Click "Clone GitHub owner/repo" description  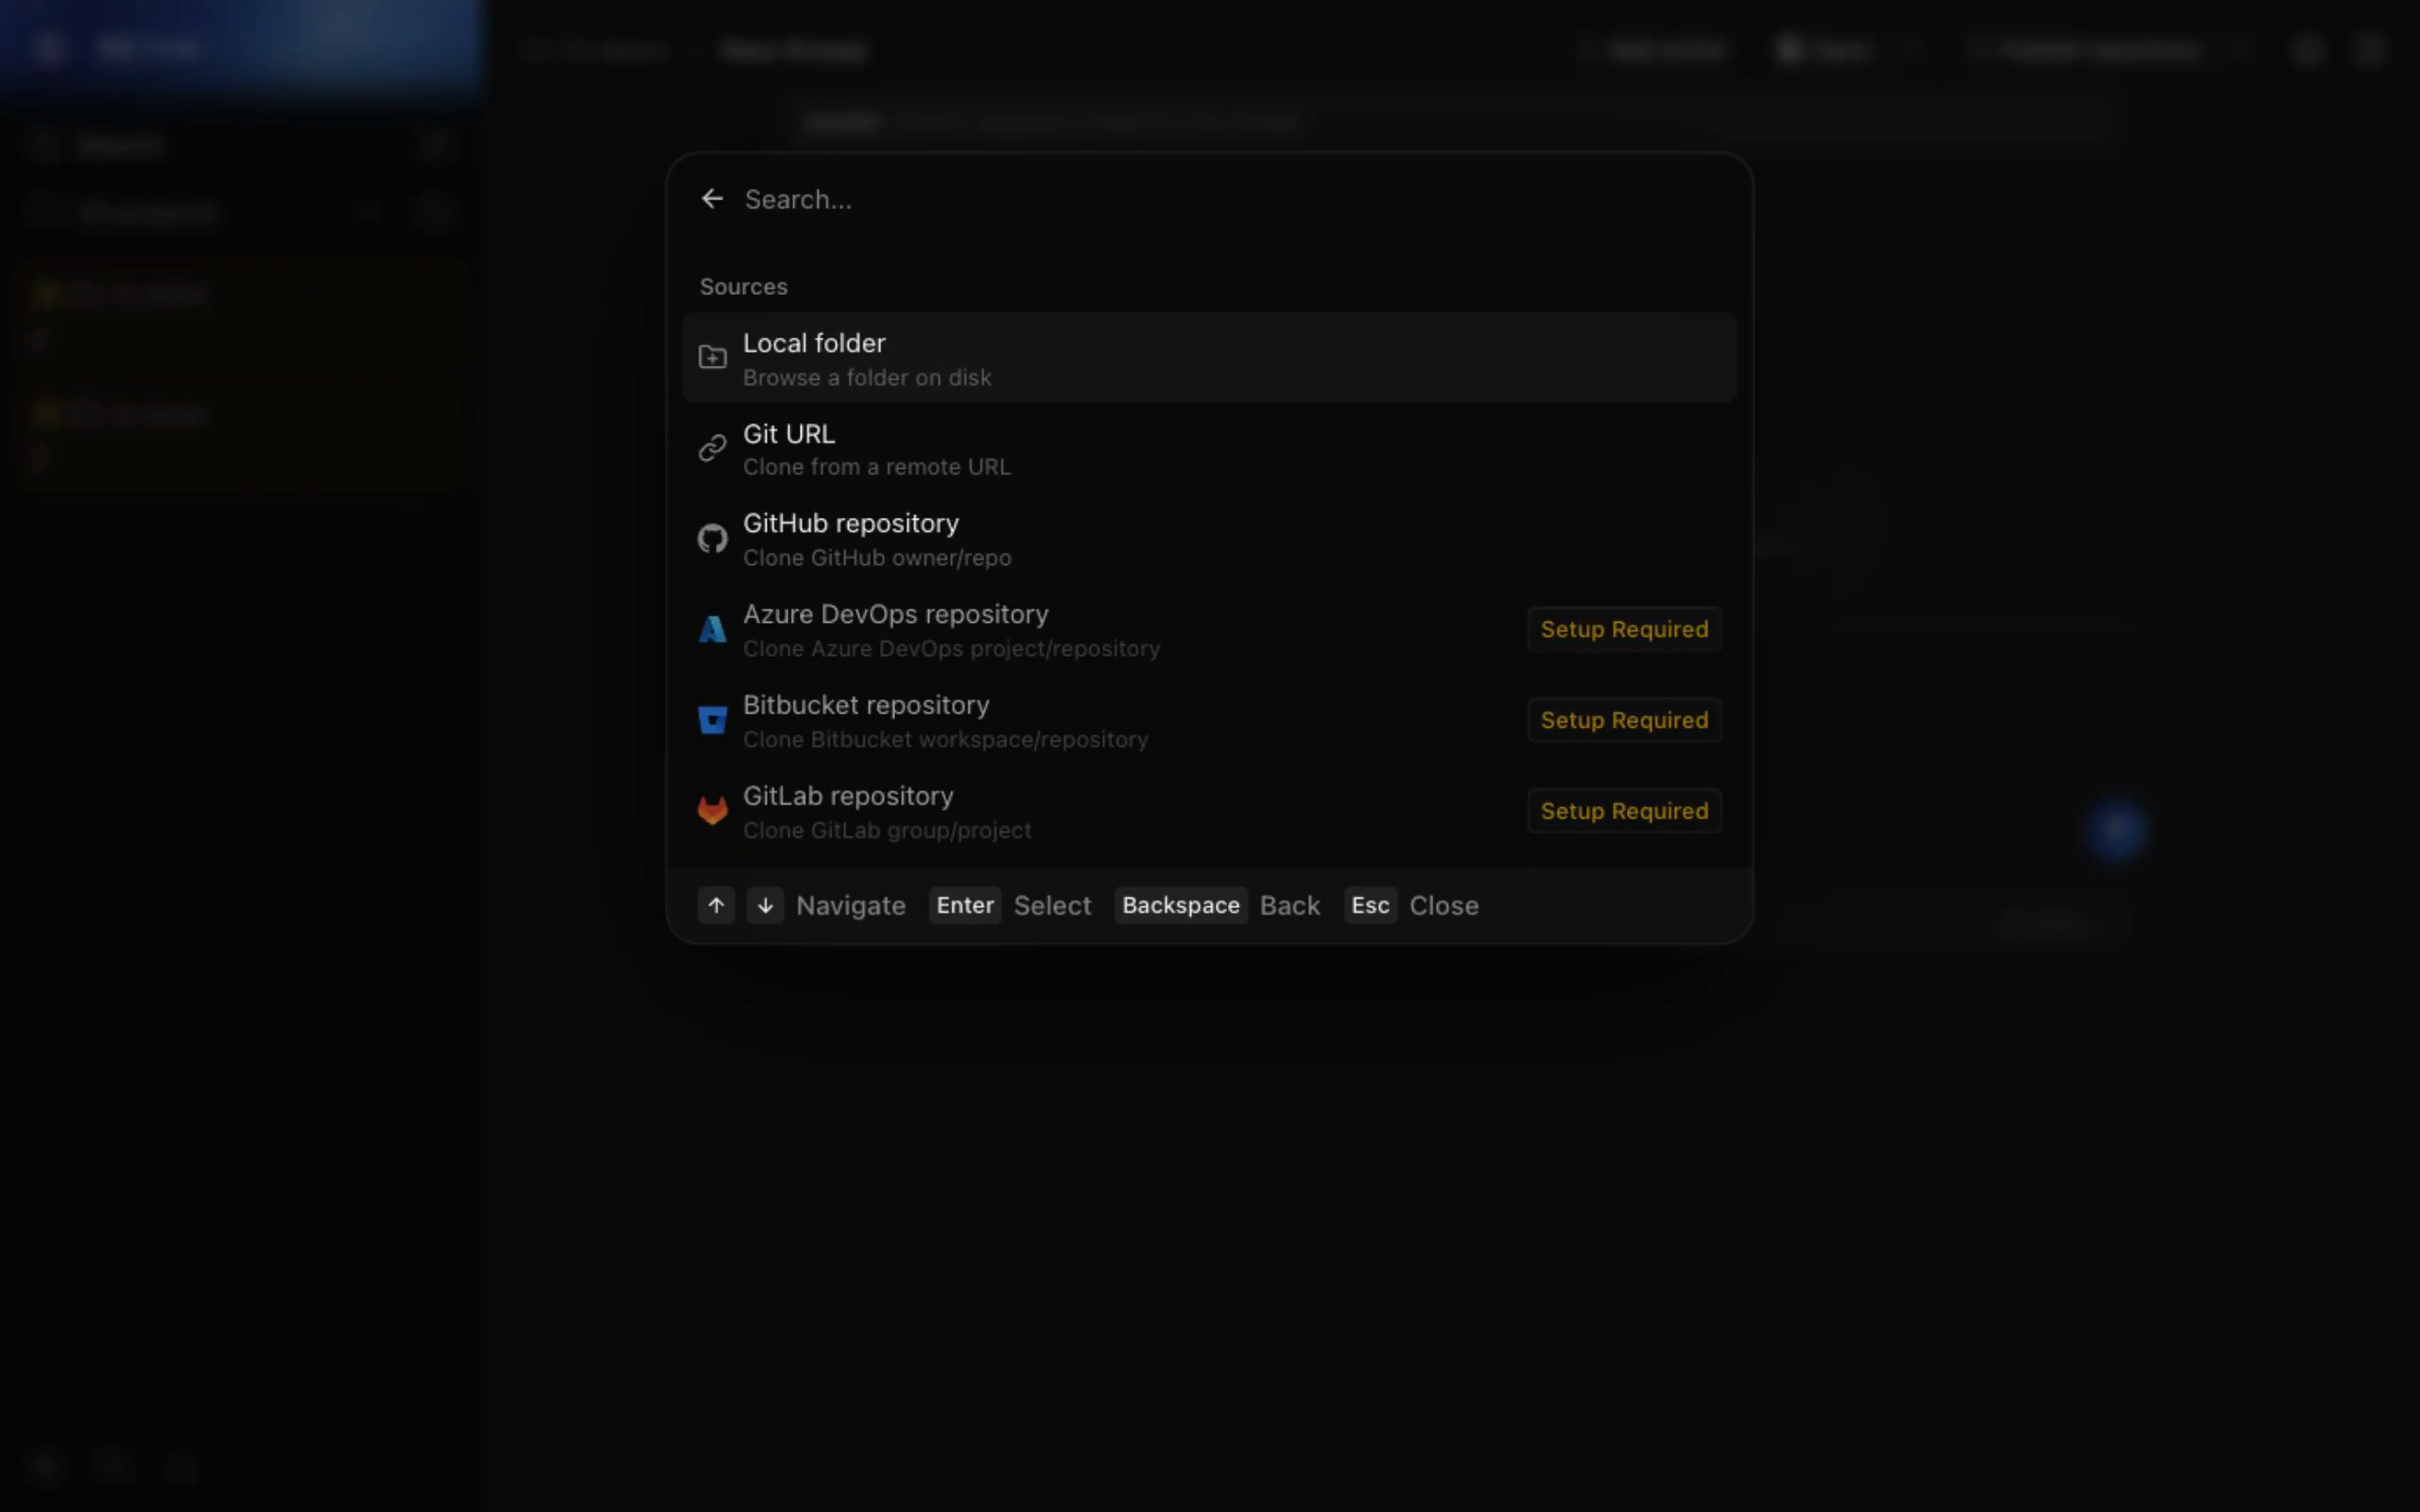[x=877, y=558]
